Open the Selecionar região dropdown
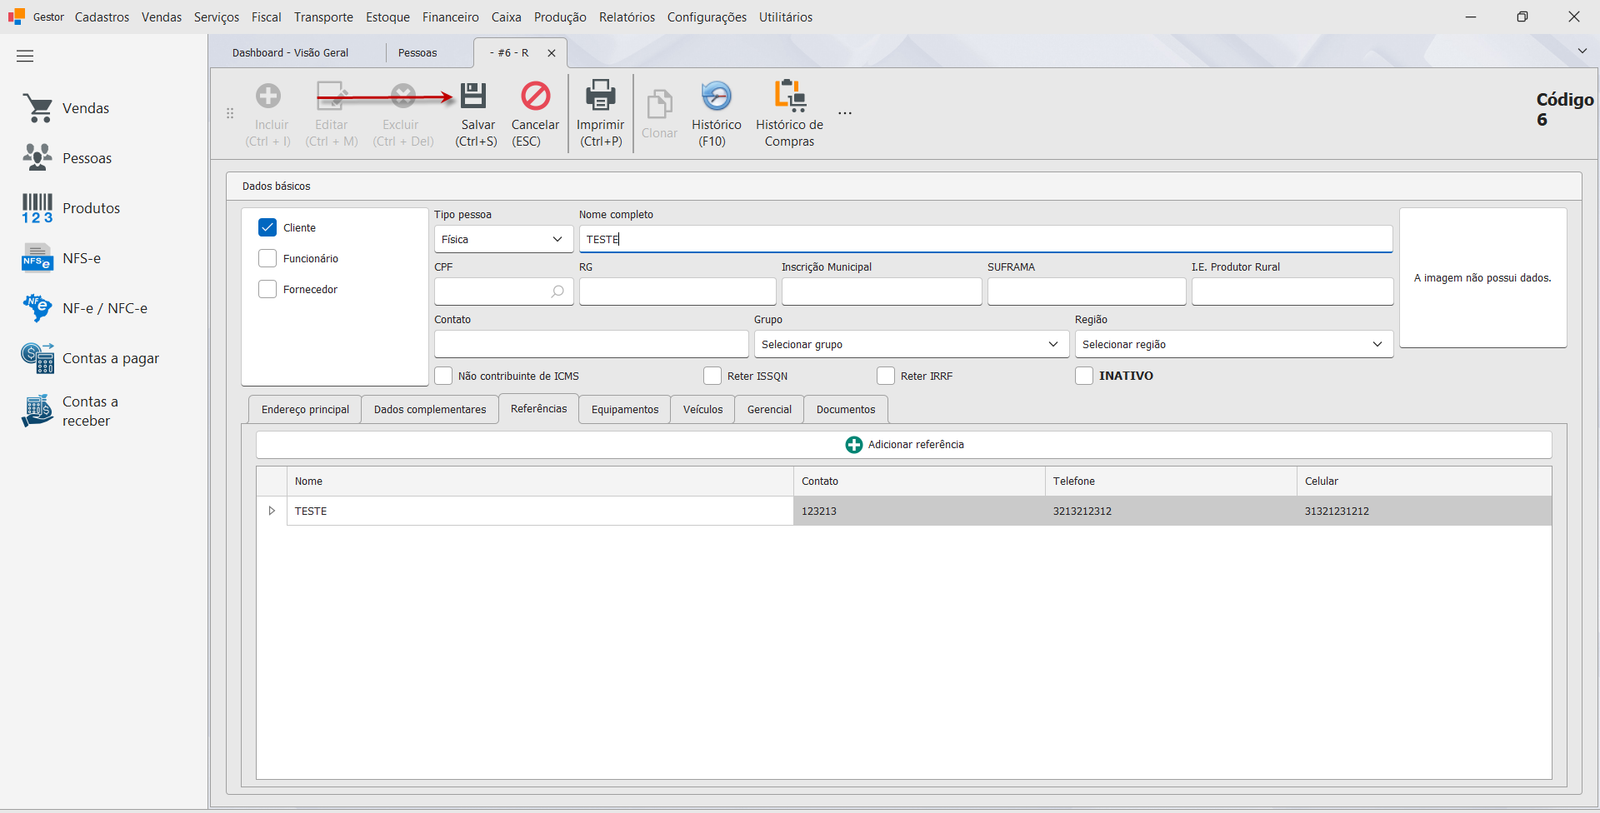 coord(1233,344)
